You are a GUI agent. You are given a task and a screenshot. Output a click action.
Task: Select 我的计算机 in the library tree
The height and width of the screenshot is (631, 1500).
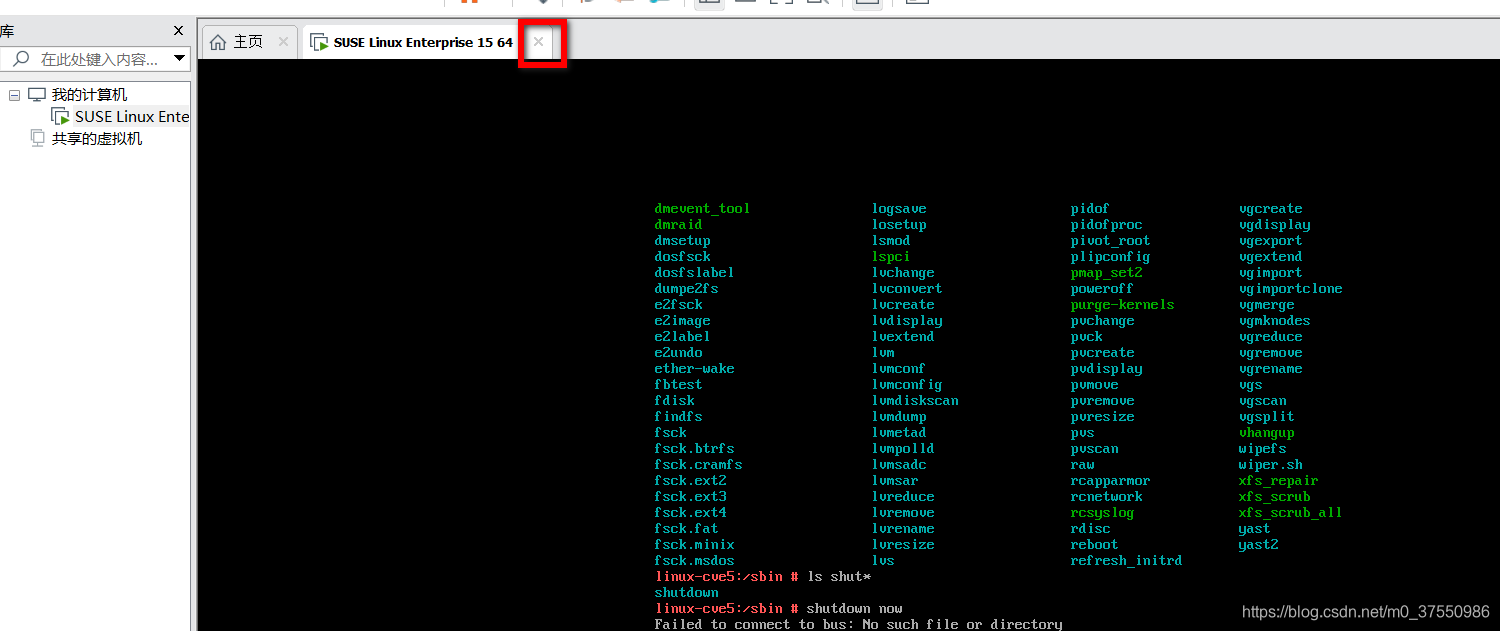click(90, 95)
